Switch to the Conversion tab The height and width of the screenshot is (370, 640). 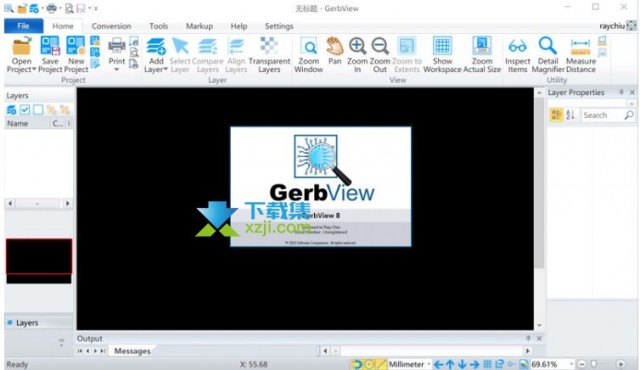(x=111, y=26)
